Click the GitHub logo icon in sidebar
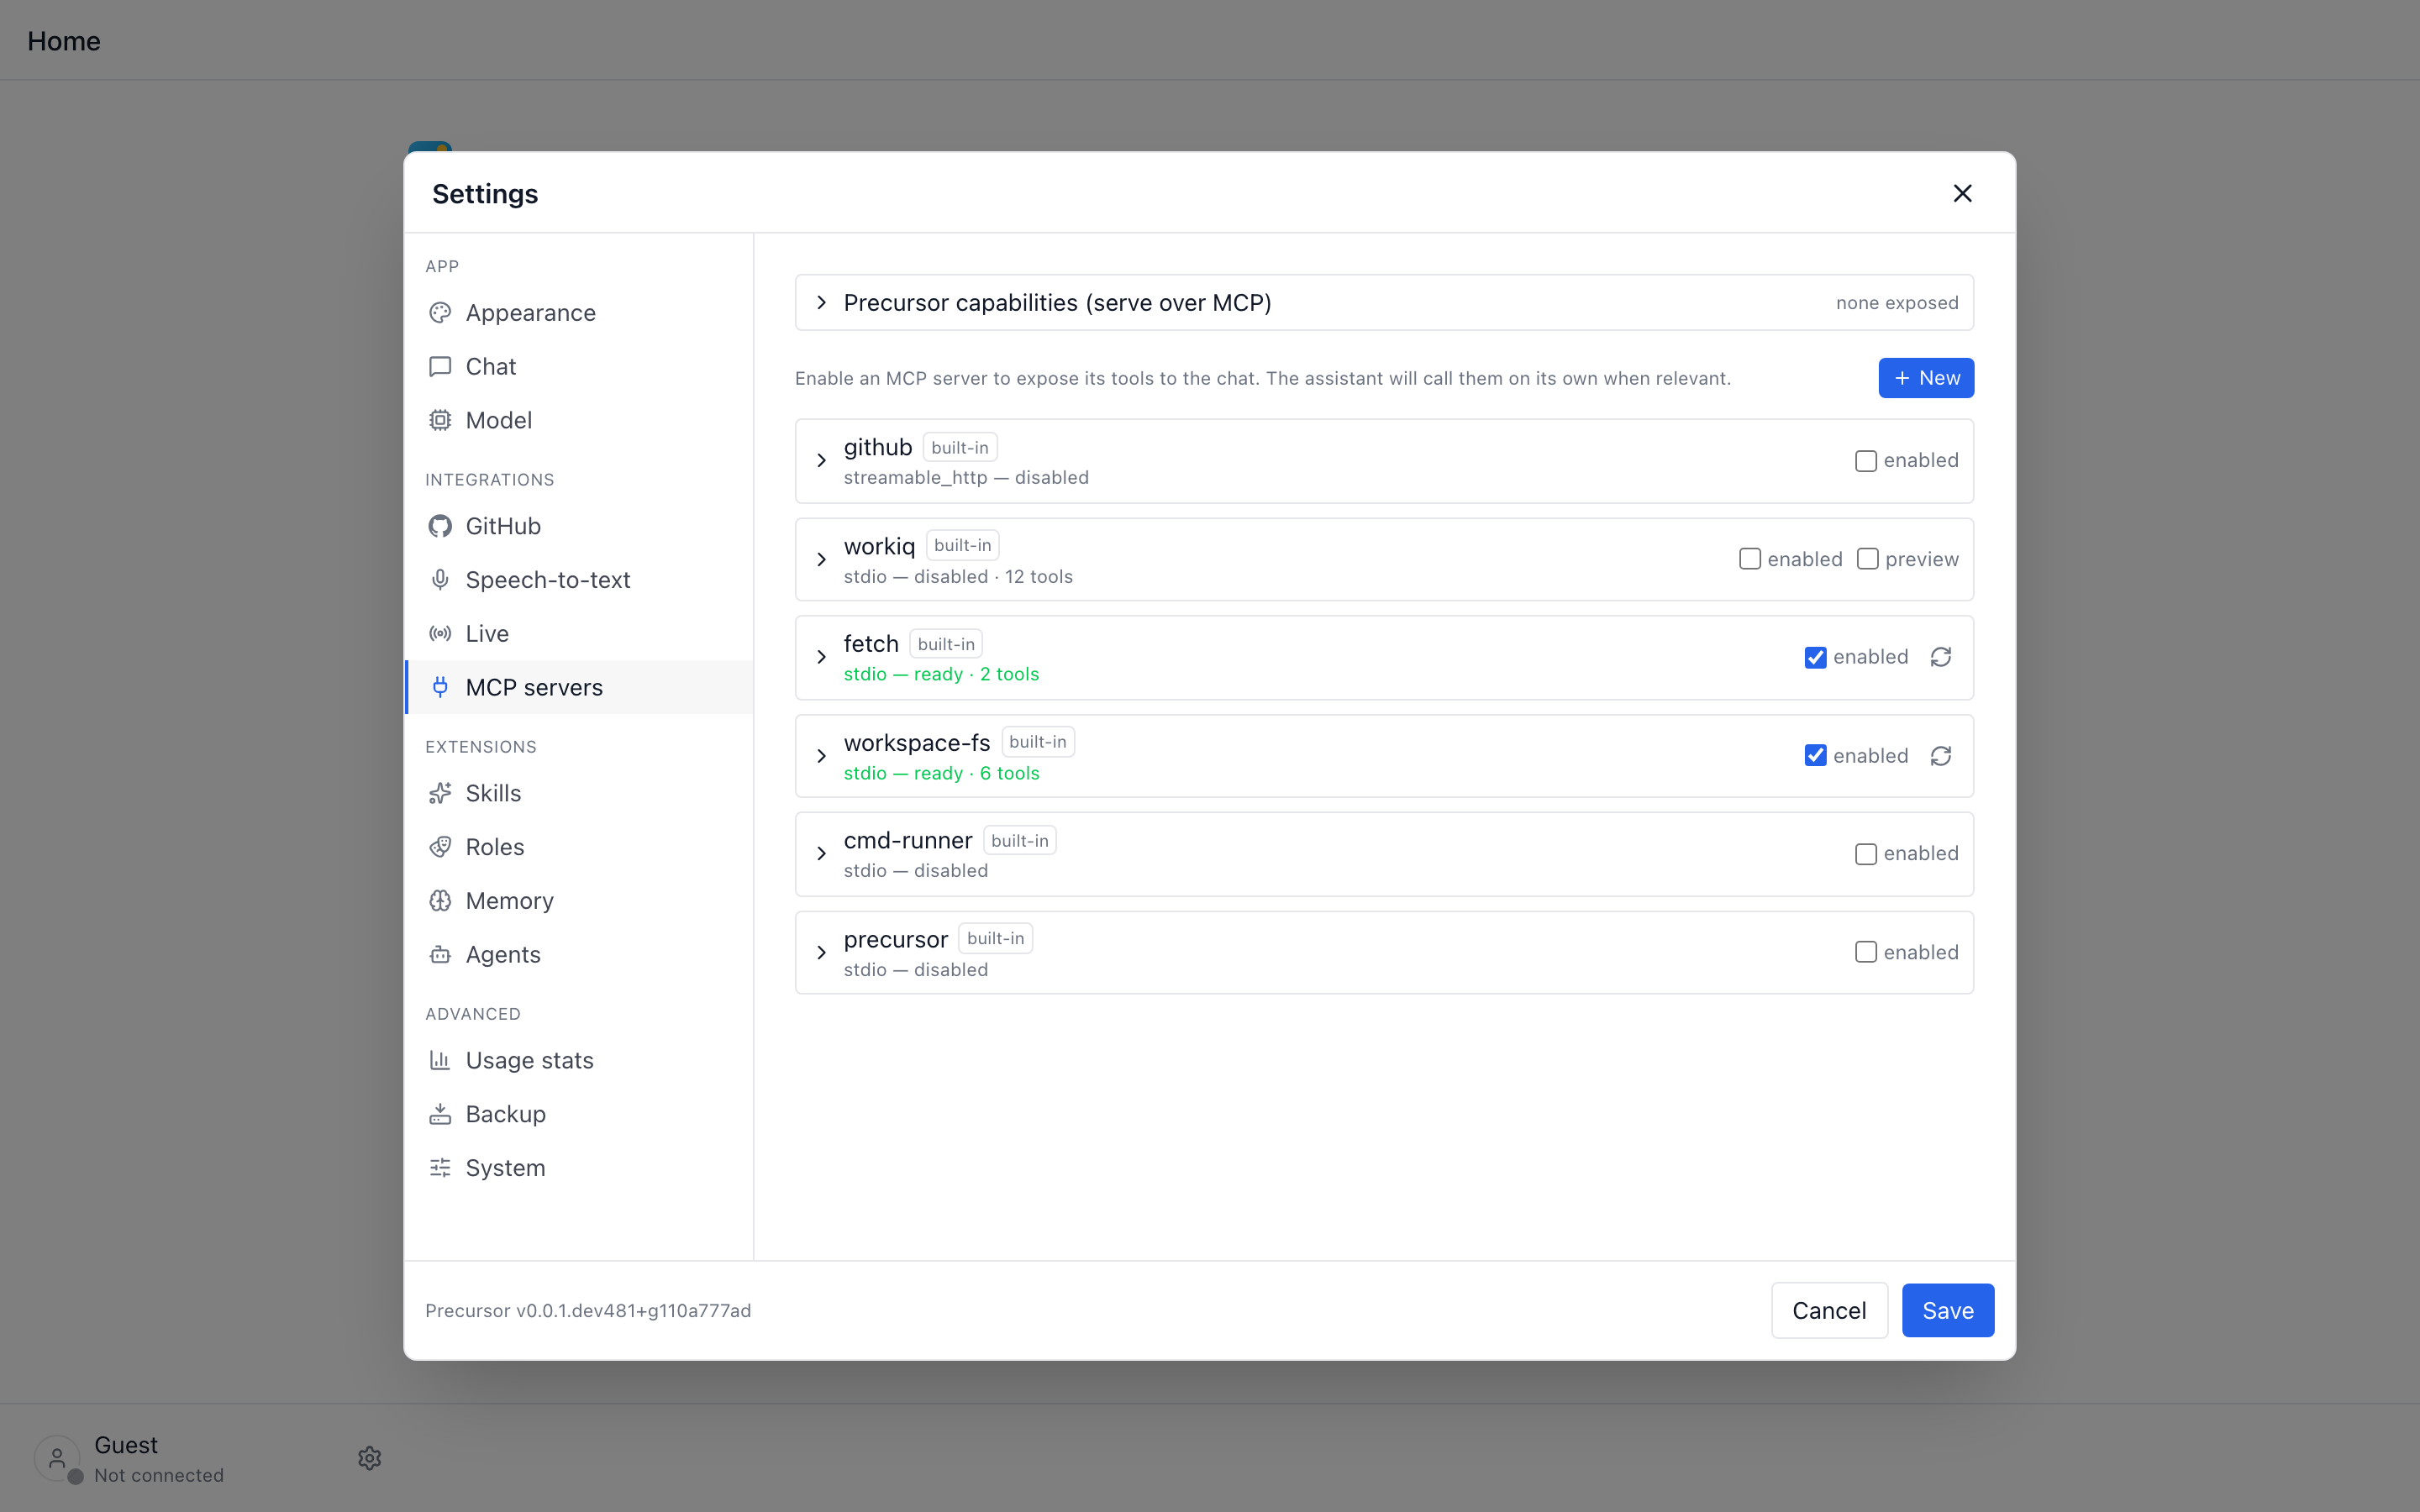The image size is (2420, 1512). tap(440, 526)
